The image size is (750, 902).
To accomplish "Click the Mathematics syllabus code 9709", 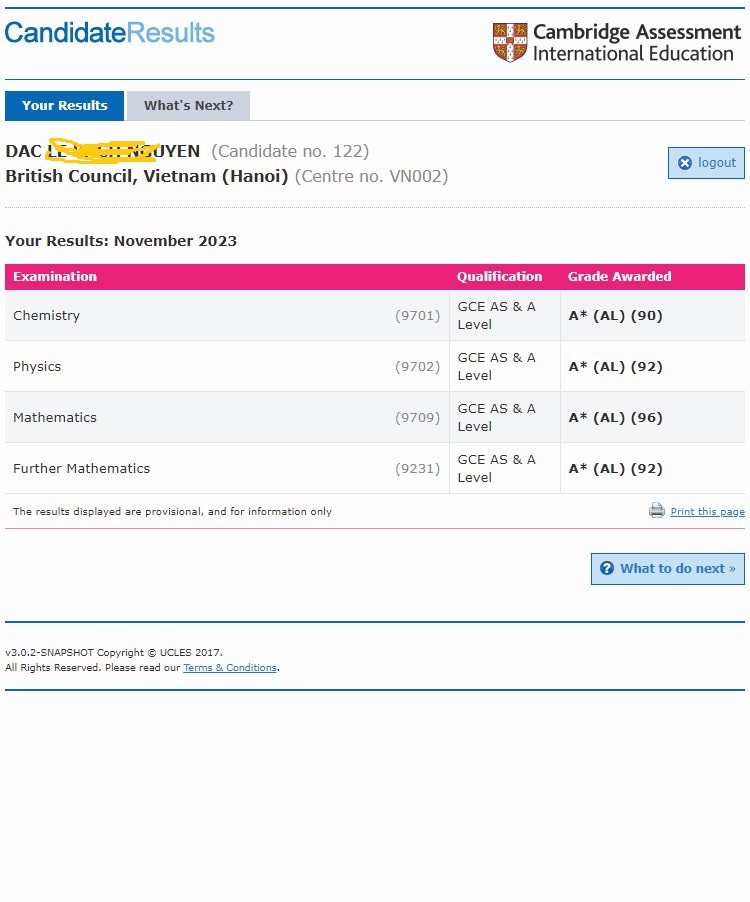I will click(417, 418).
